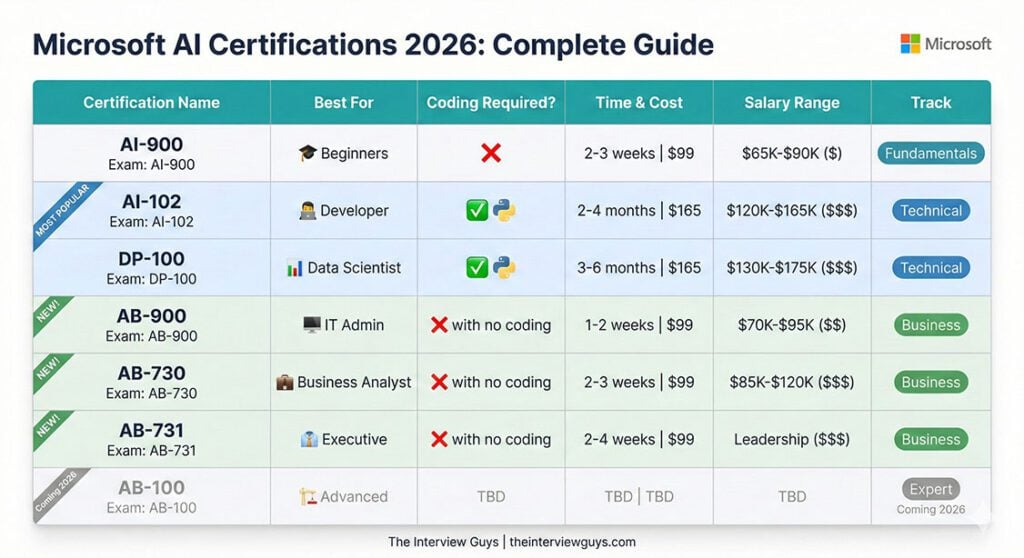Click the red X in the AI-900 row
The height and width of the screenshot is (558, 1024).
click(490, 153)
